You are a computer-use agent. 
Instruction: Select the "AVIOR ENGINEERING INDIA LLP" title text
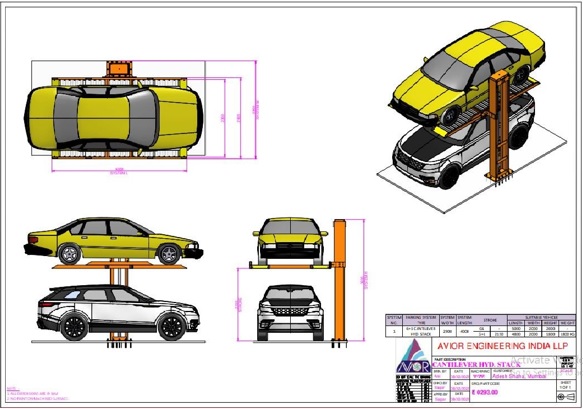[503, 346]
